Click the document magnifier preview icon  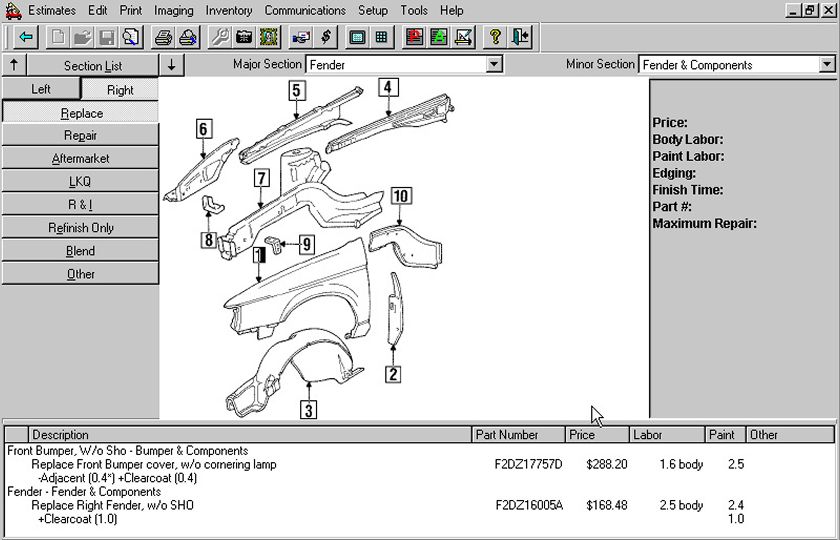click(131, 37)
